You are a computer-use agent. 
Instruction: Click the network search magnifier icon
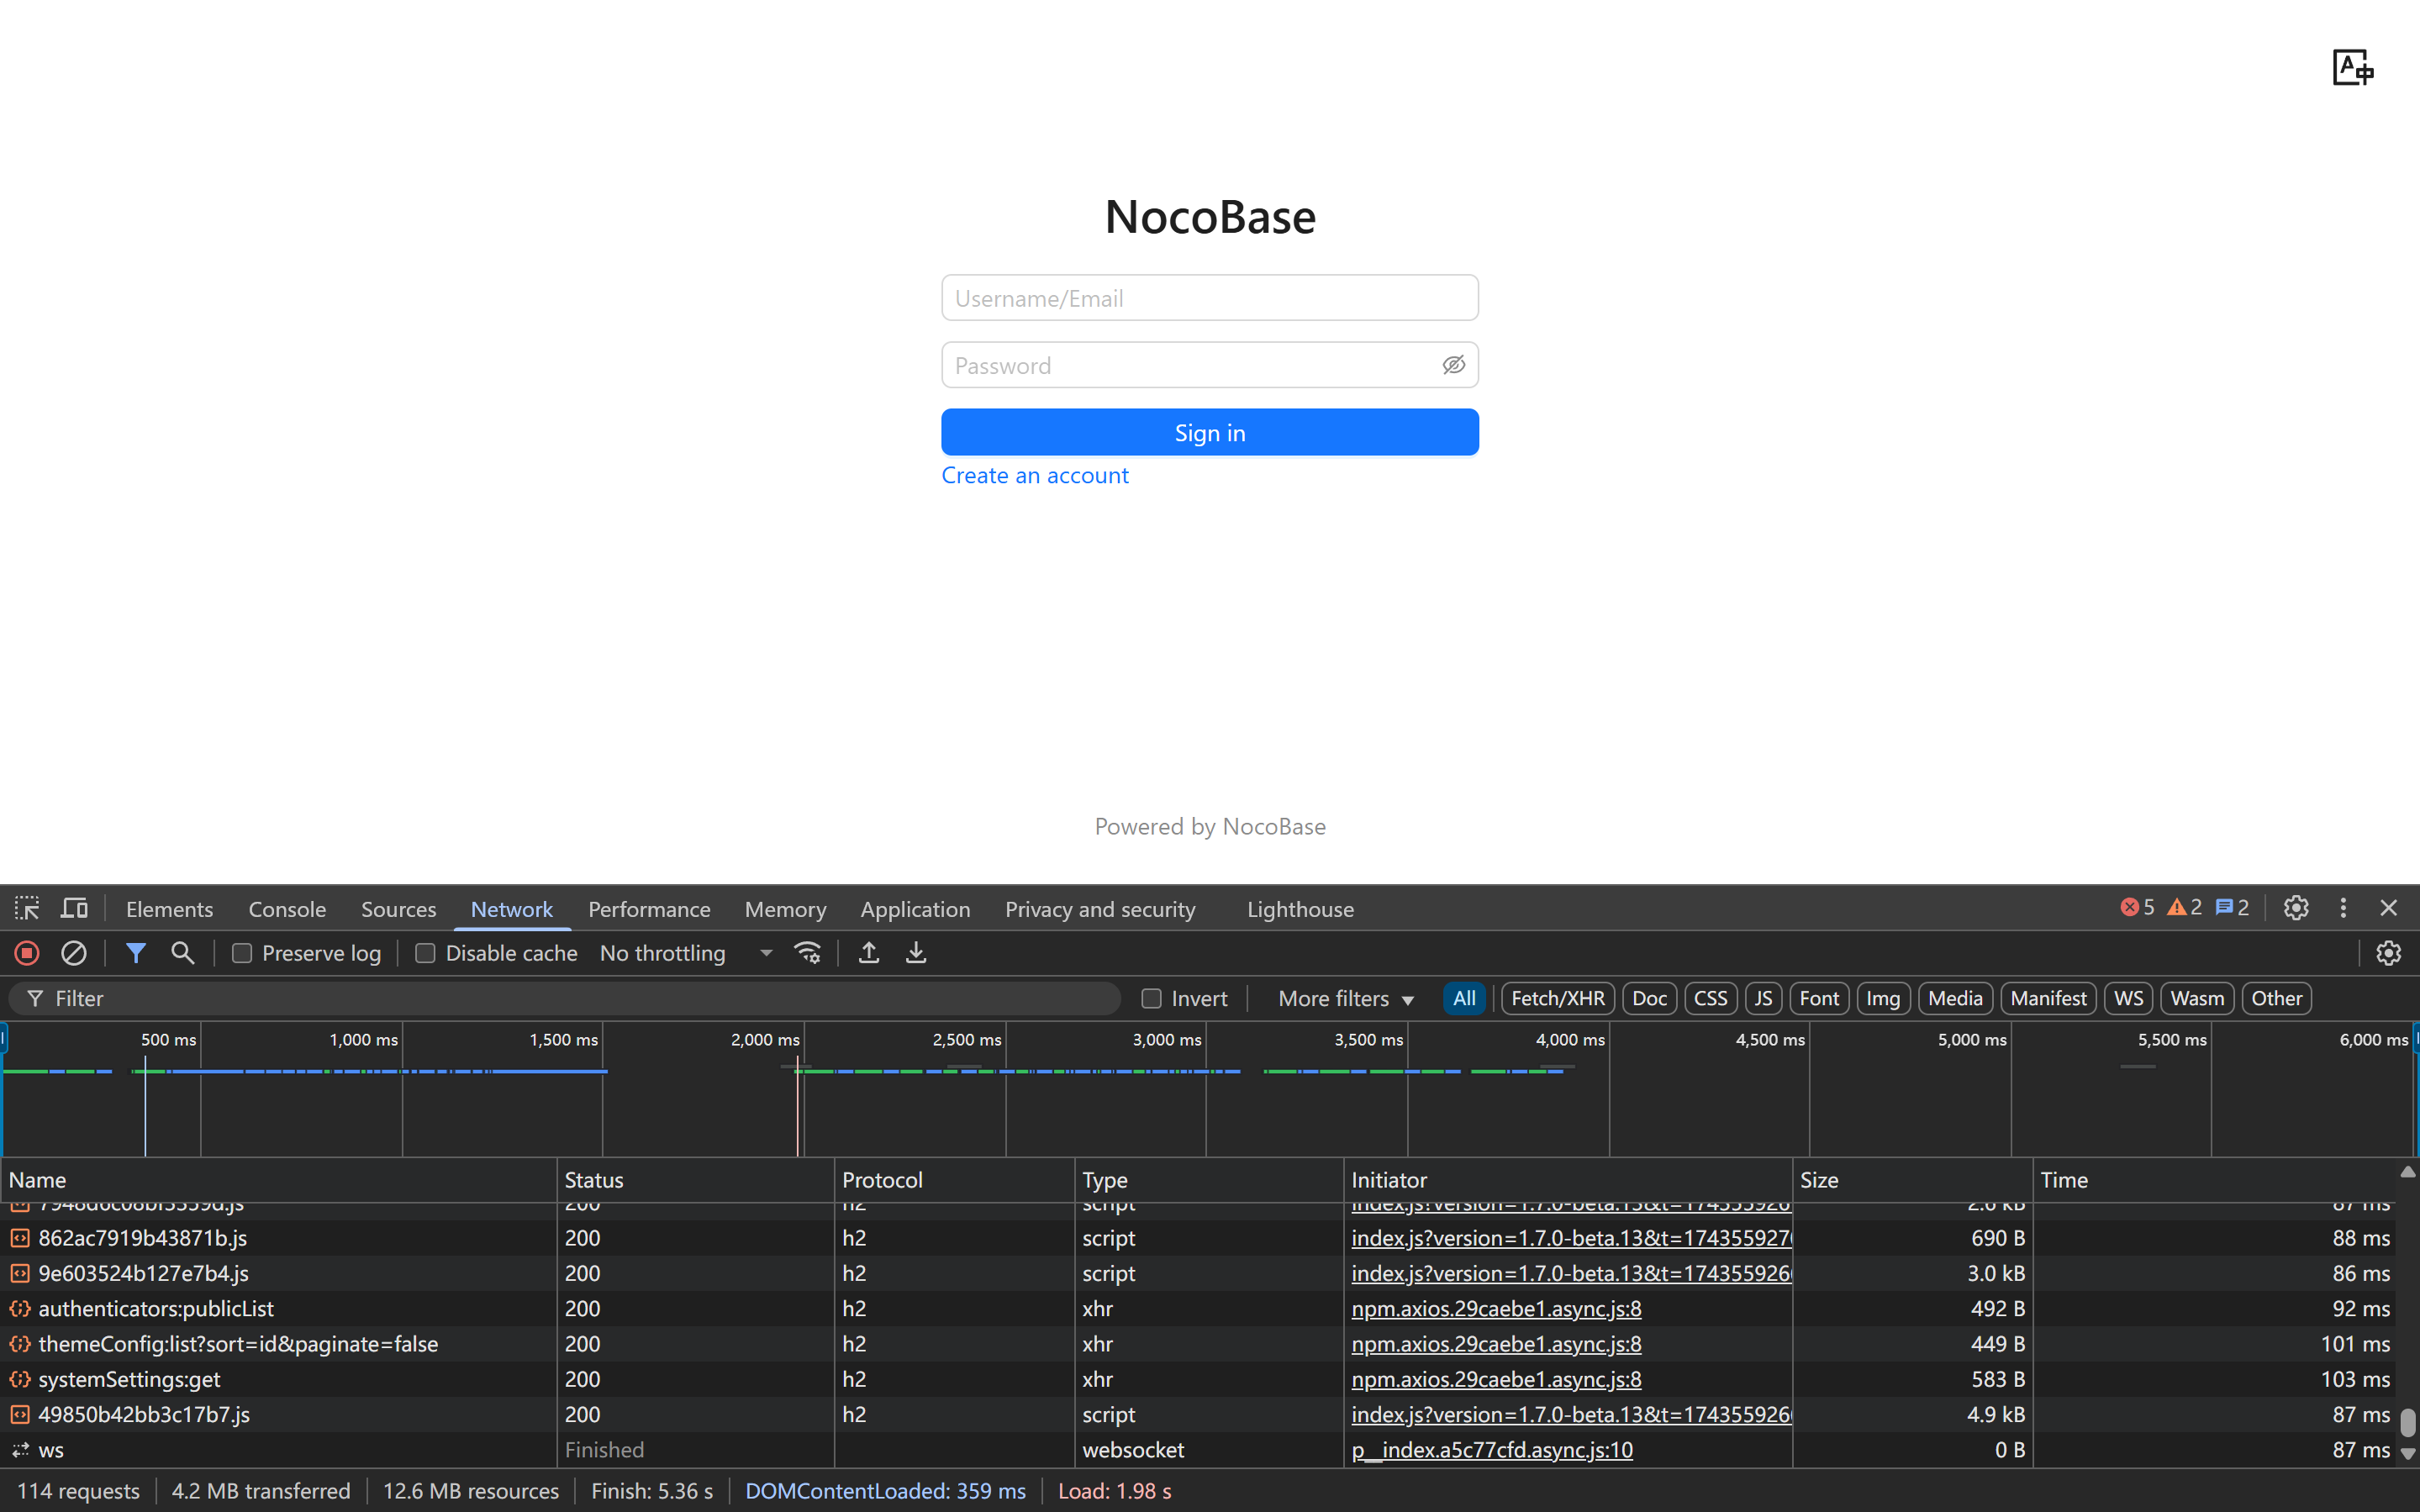pyautogui.click(x=182, y=953)
